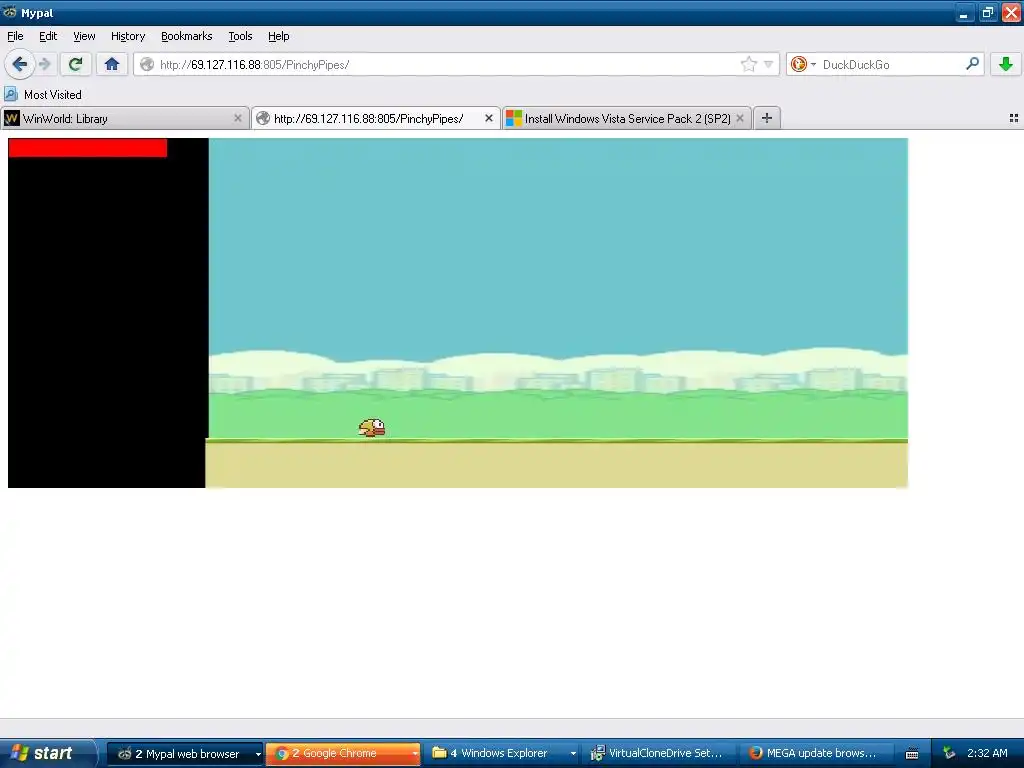
Task: Open a new tab with plus button
Action: pos(767,118)
